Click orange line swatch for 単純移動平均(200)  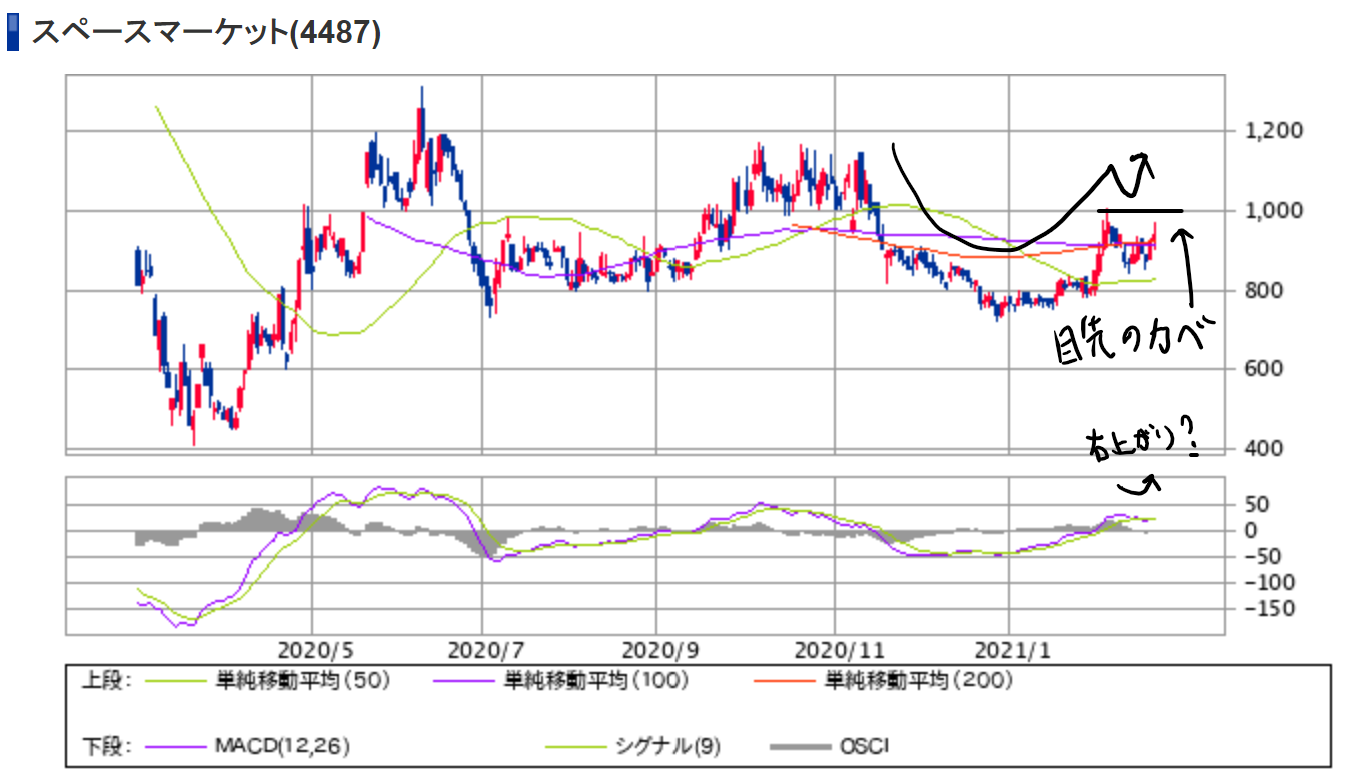(x=787, y=682)
